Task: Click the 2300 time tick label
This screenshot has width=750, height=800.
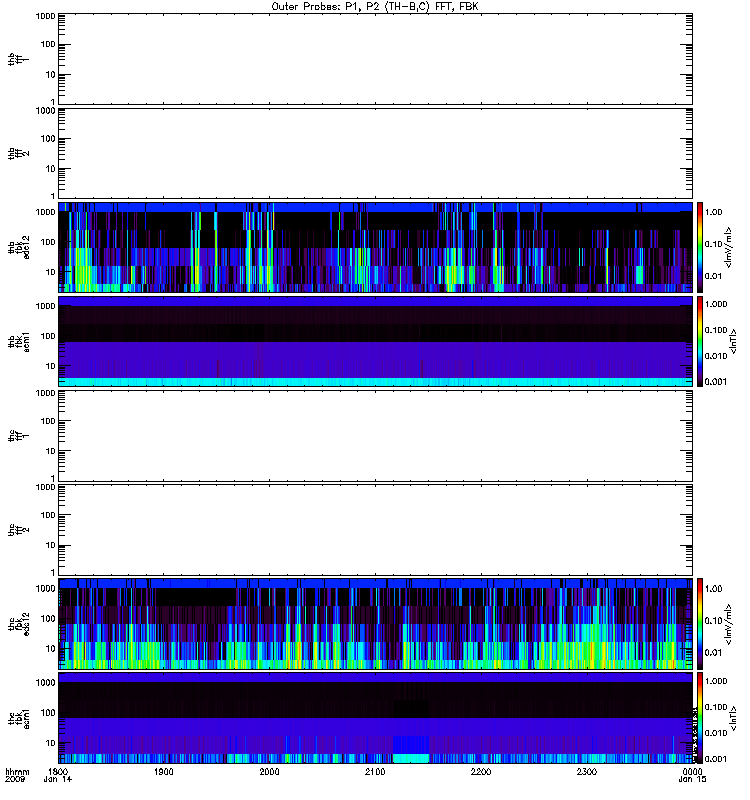Action: [x=587, y=771]
